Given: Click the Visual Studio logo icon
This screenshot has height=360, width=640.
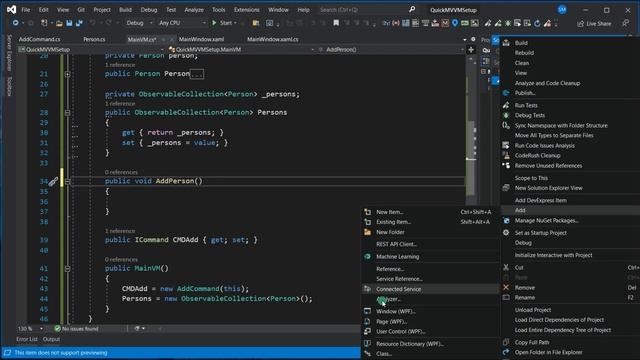Looking at the screenshot, I should coord(11,9).
